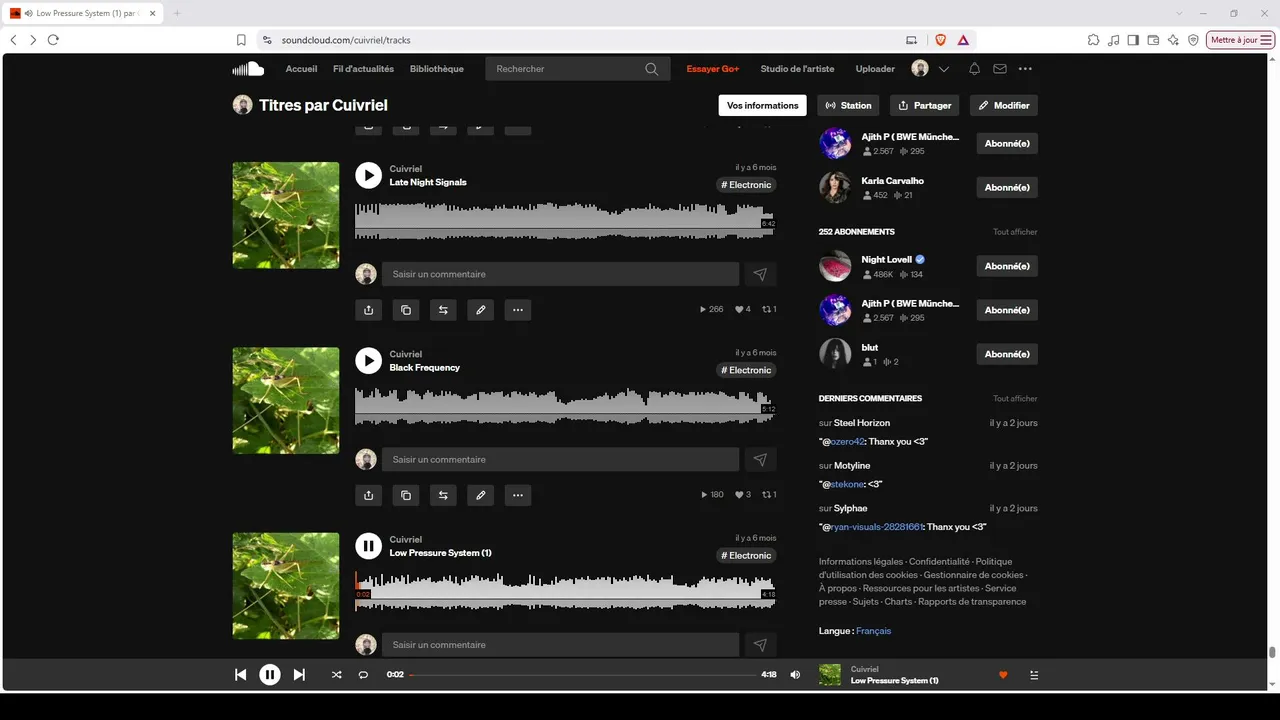The height and width of the screenshot is (720, 1280).
Task: Open Black Frequency cover artwork
Action: (x=286, y=401)
